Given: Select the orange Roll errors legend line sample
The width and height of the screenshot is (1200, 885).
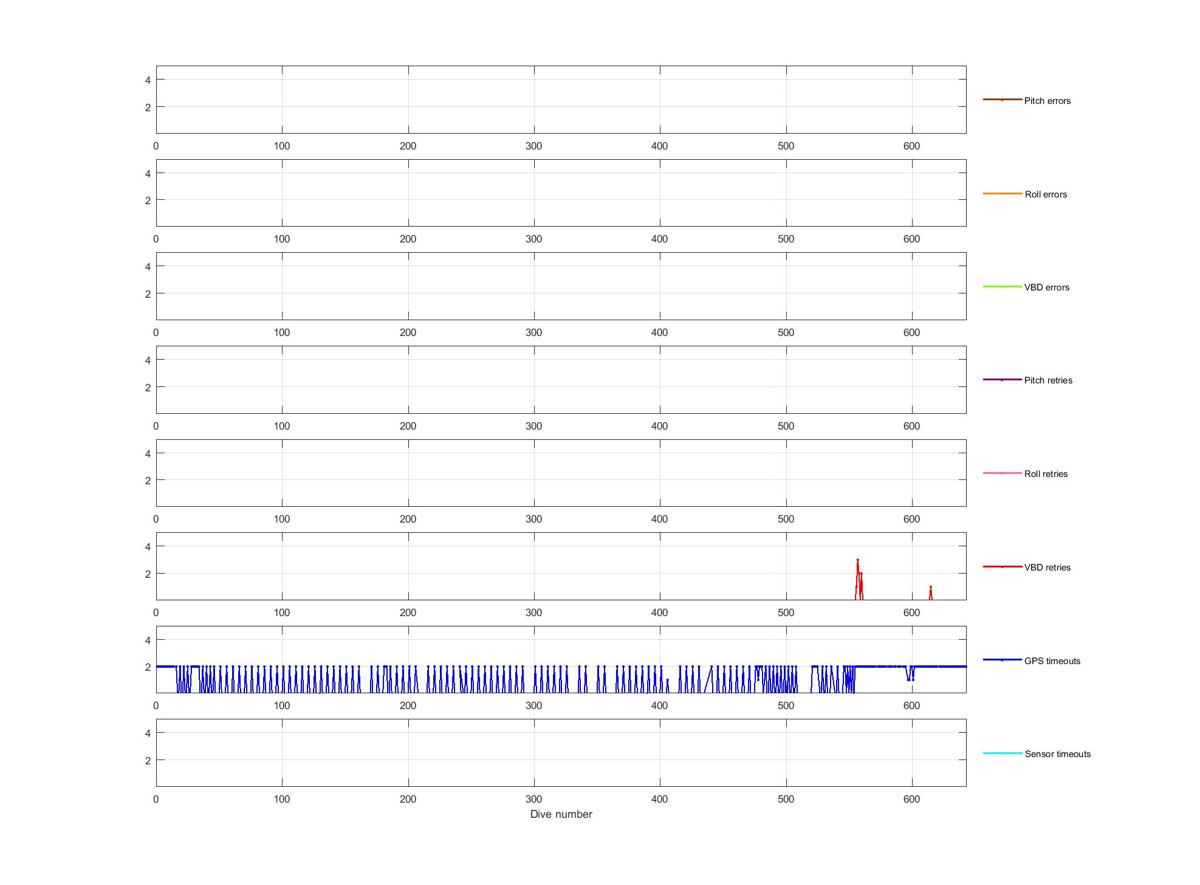Looking at the screenshot, I should pyautogui.click(x=1002, y=193).
